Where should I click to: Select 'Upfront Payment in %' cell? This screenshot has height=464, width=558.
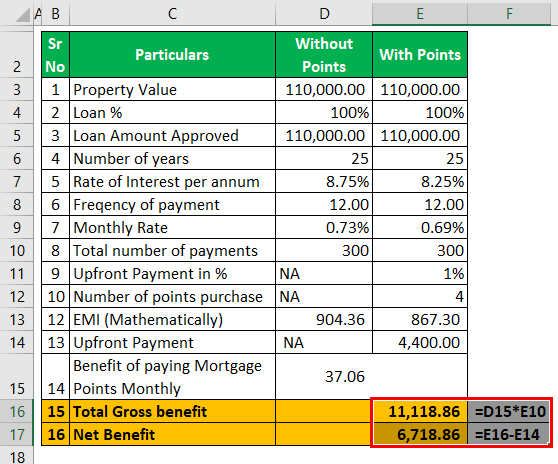(x=173, y=273)
